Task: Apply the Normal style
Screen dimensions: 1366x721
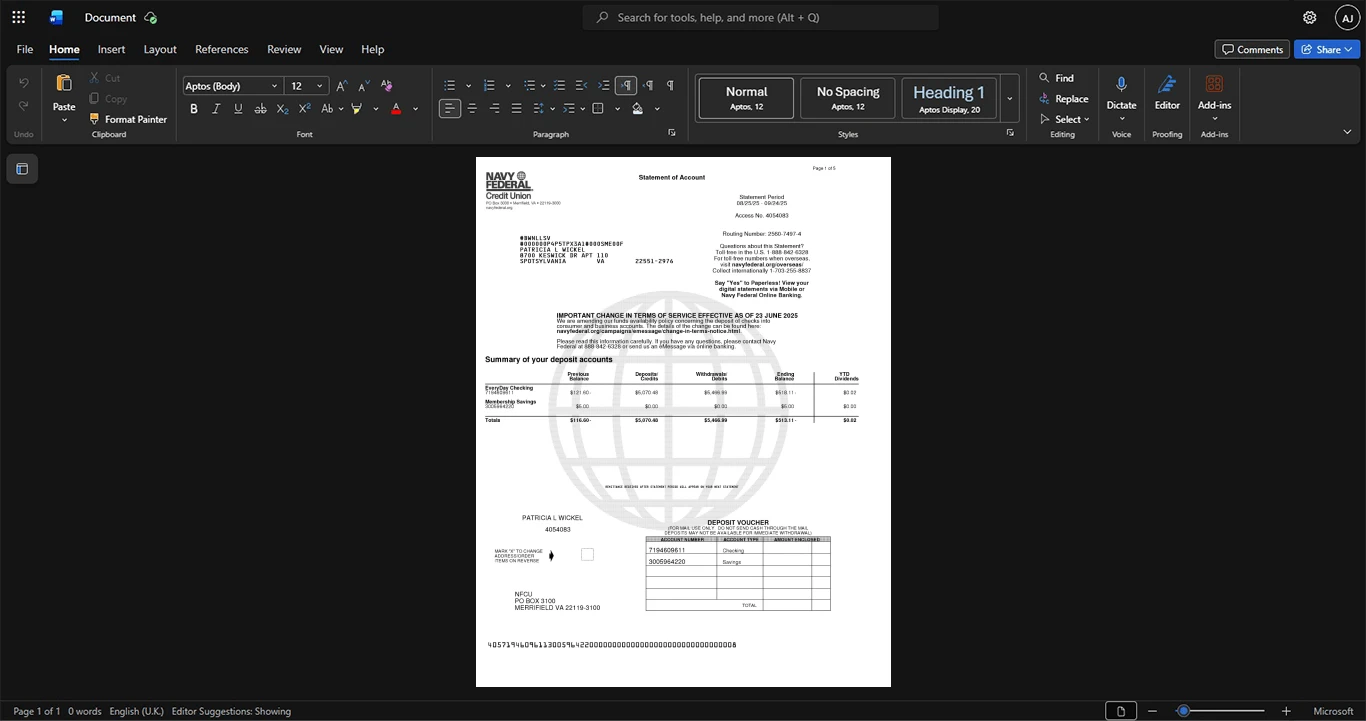Action: (747, 99)
